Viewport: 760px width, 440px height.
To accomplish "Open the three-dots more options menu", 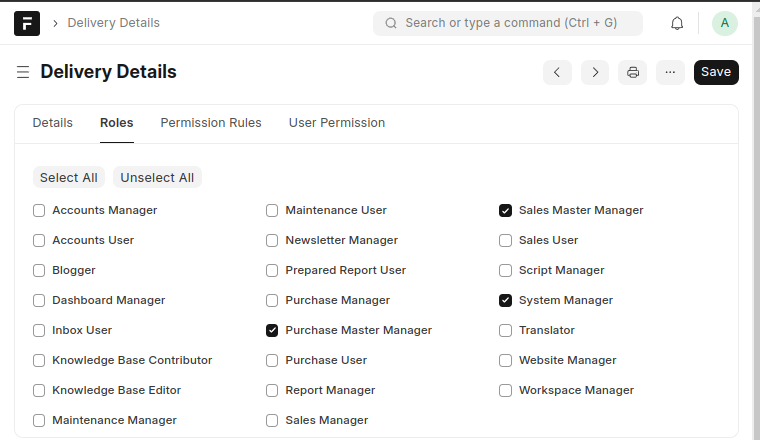I will click(x=670, y=72).
